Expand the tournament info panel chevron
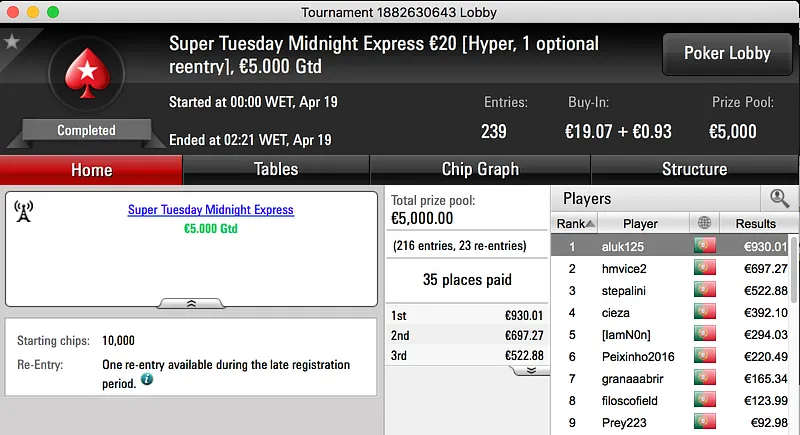 tap(191, 303)
